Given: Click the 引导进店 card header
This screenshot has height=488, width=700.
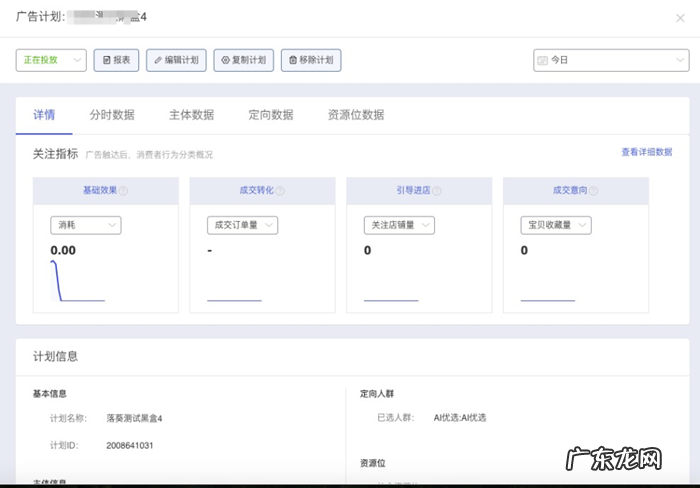Looking at the screenshot, I should click(x=419, y=191).
